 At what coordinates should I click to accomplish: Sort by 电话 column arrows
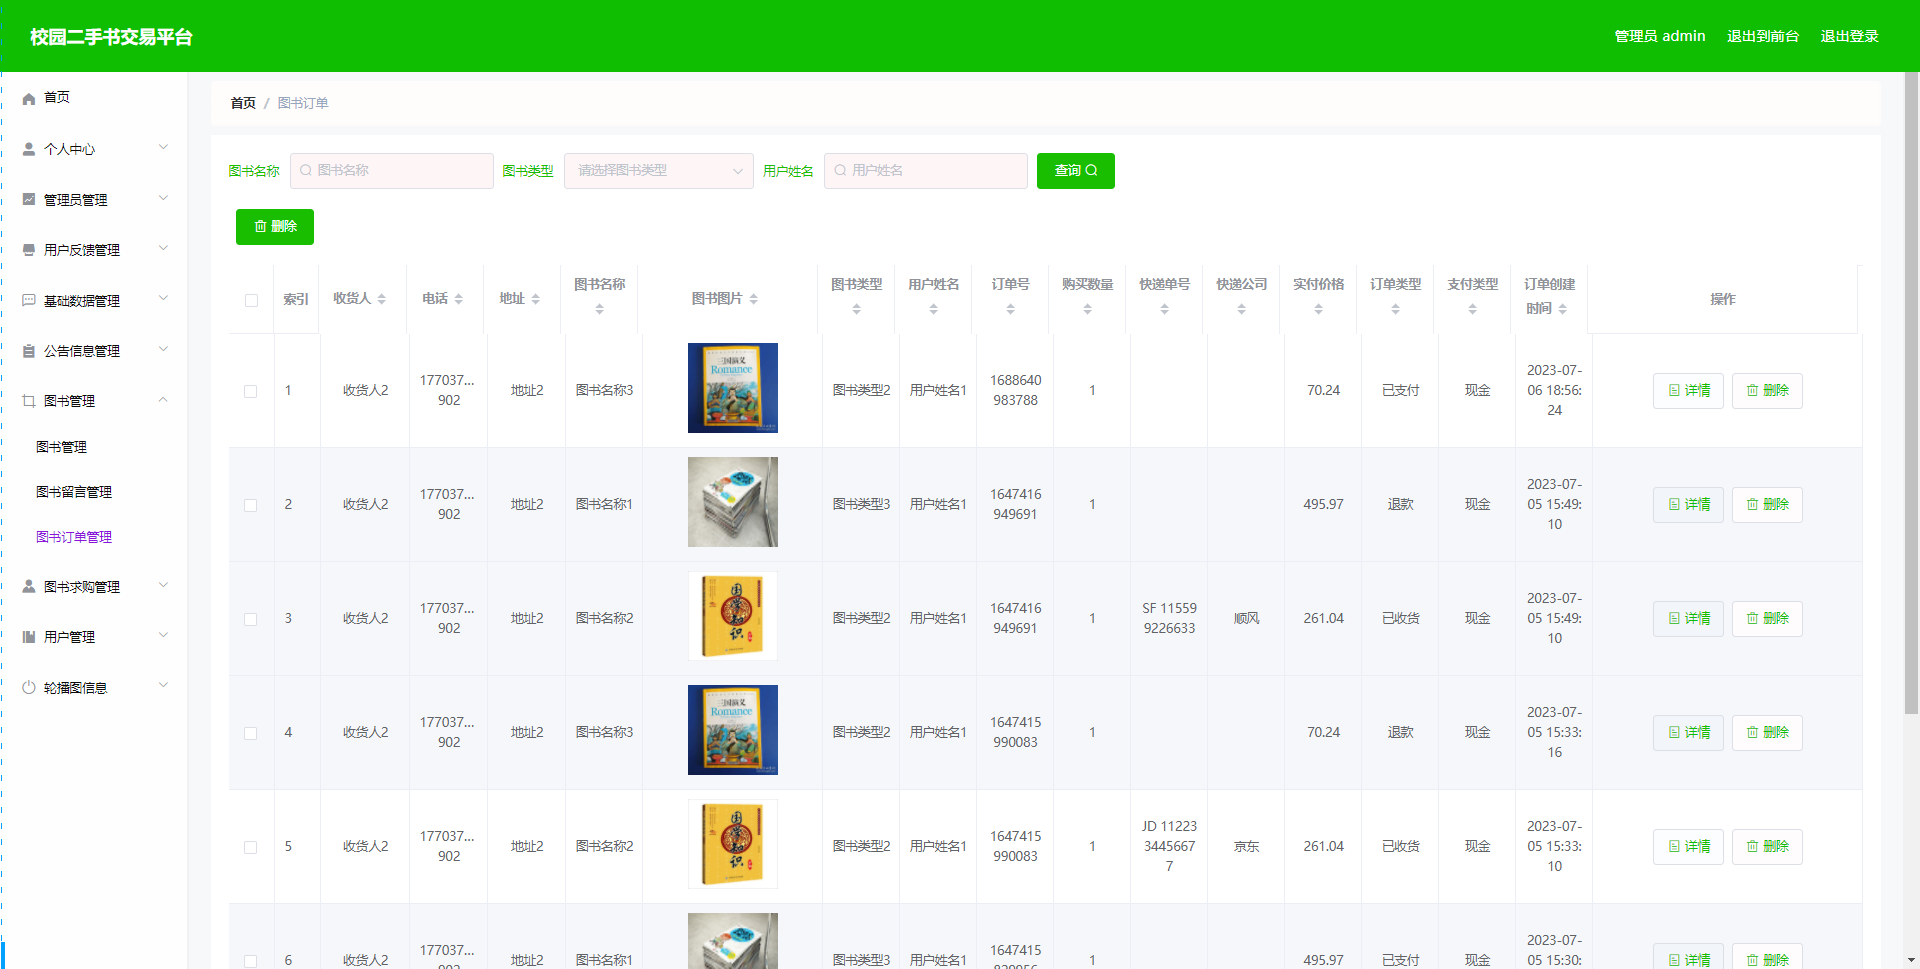[x=459, y=299]
